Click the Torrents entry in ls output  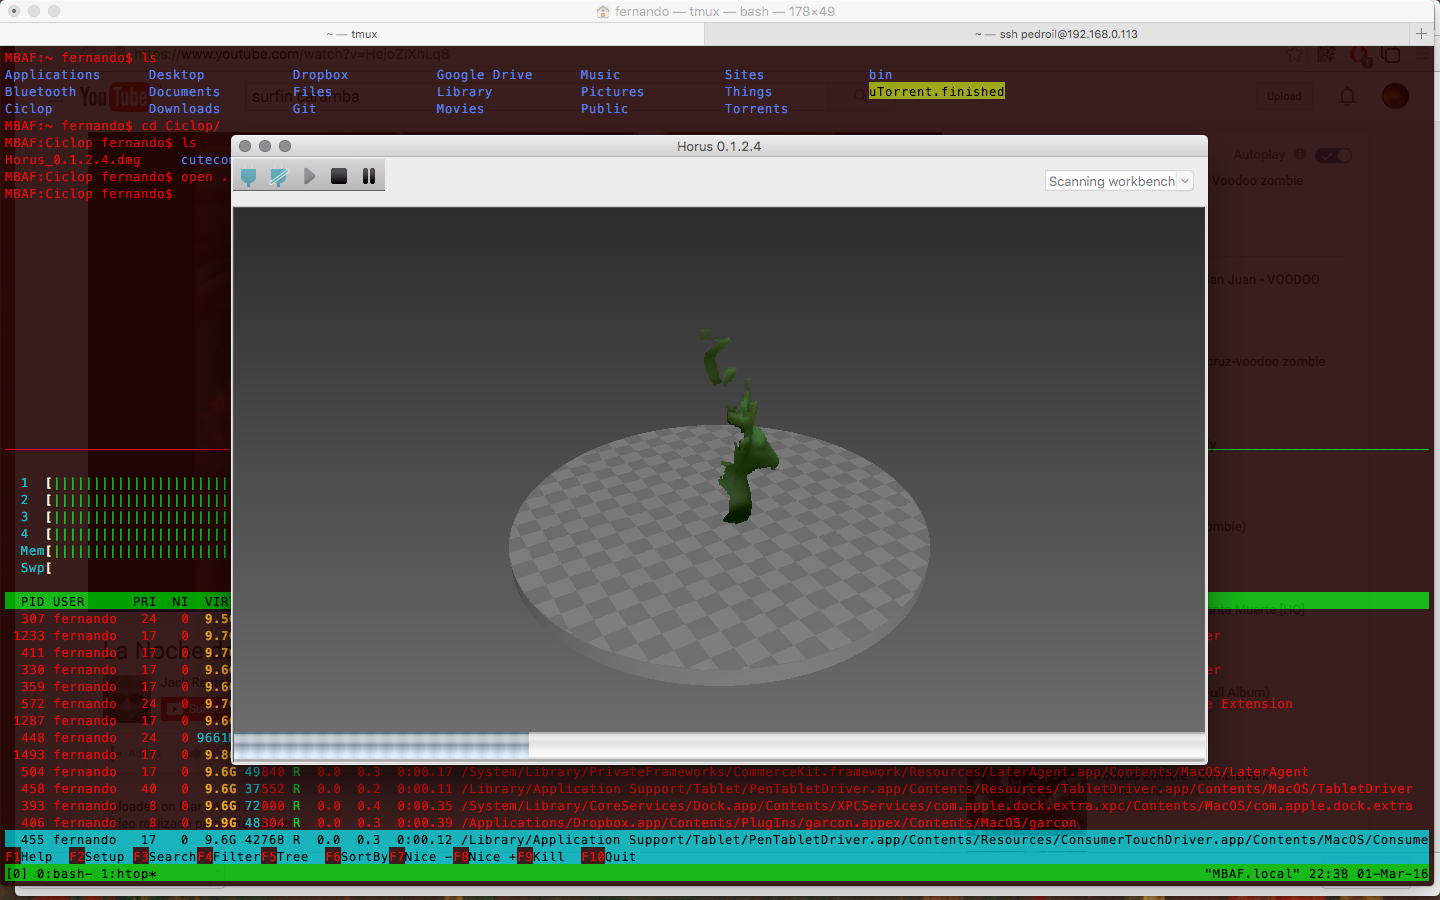pyautogui.click(x=757, y=109)
